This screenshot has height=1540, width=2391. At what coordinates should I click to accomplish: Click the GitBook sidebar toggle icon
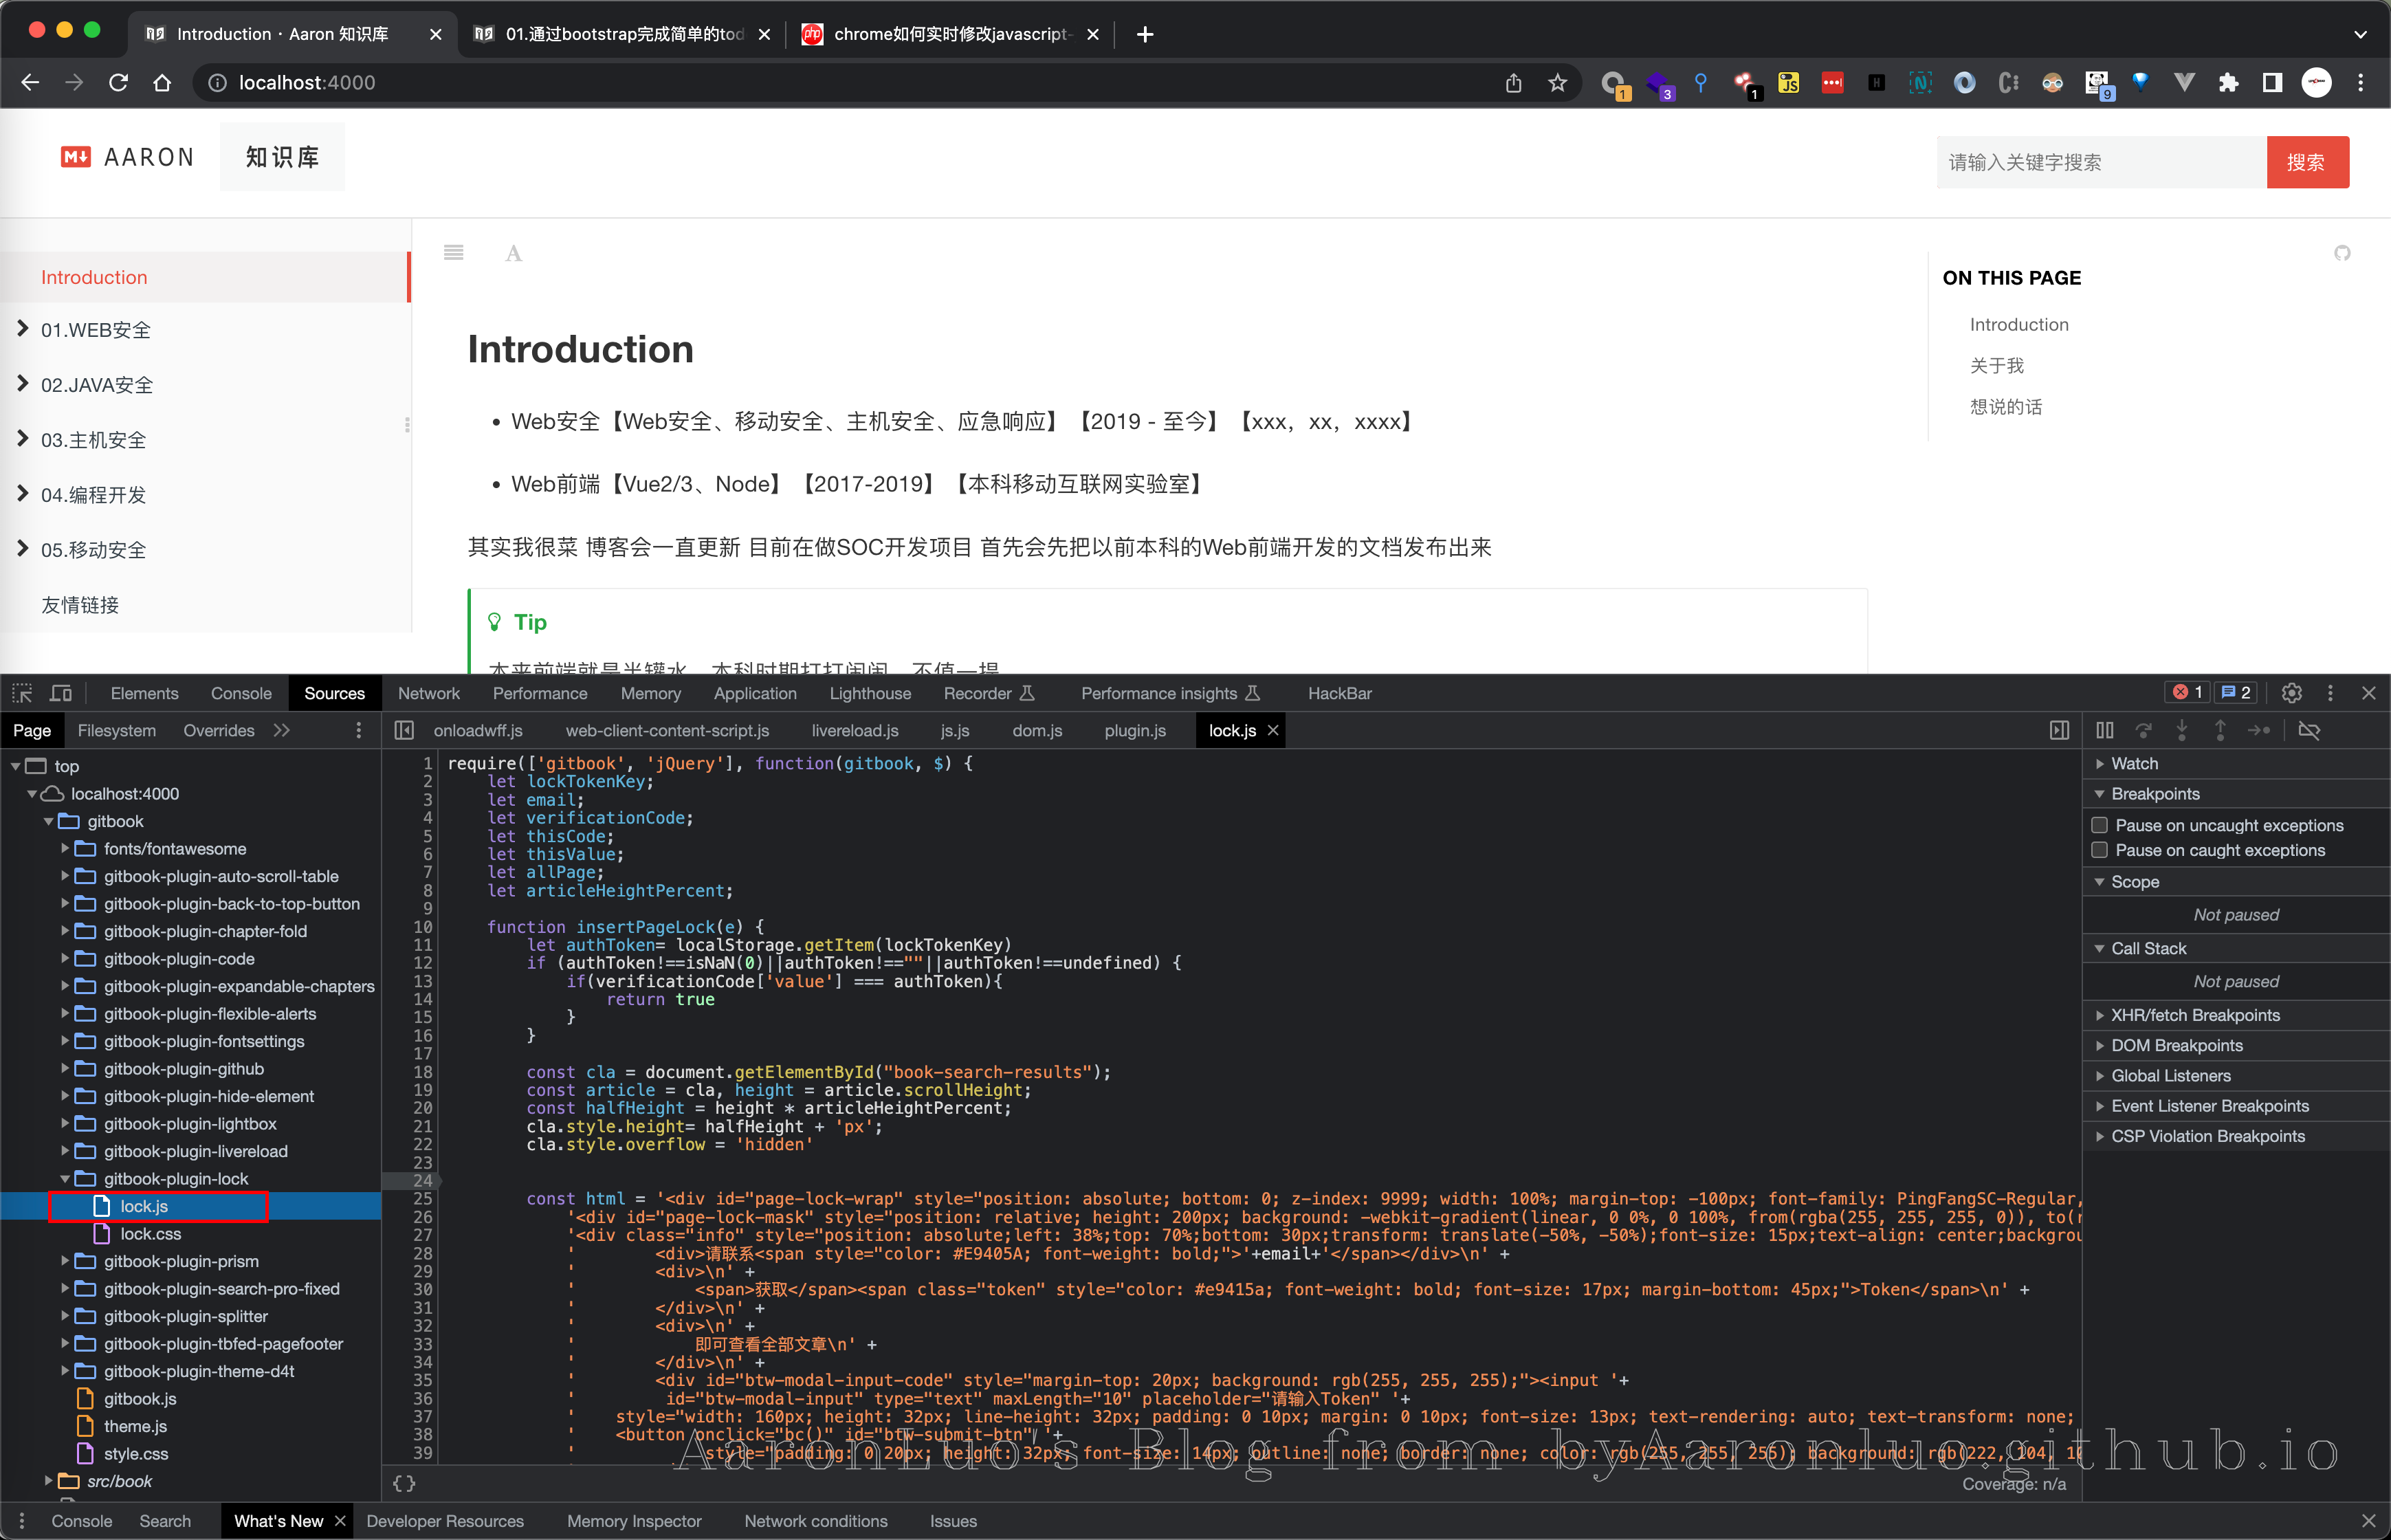point(453,253)
